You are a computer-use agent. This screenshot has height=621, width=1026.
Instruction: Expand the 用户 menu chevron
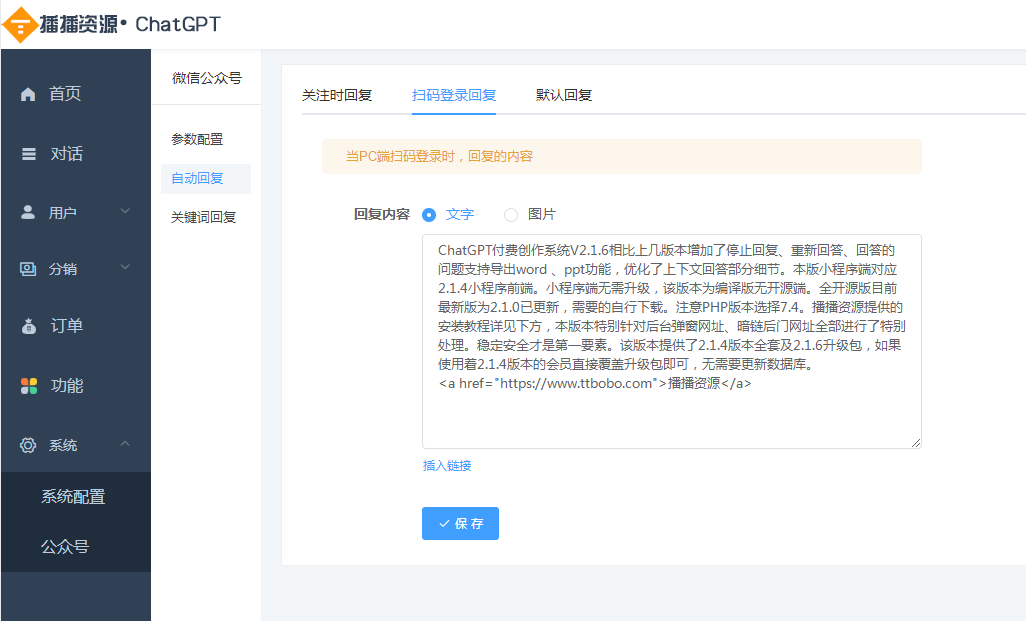[125, 211]
